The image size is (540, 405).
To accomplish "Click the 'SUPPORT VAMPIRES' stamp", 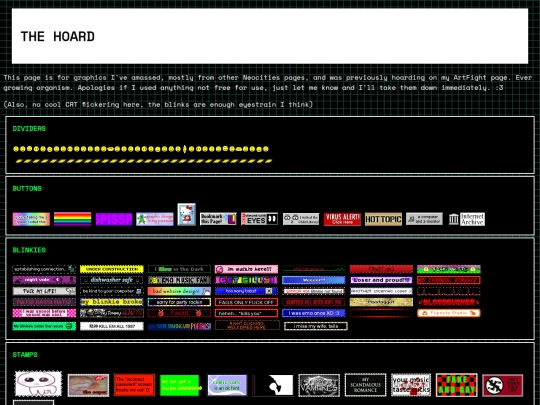I will click(x=319, y=385).
